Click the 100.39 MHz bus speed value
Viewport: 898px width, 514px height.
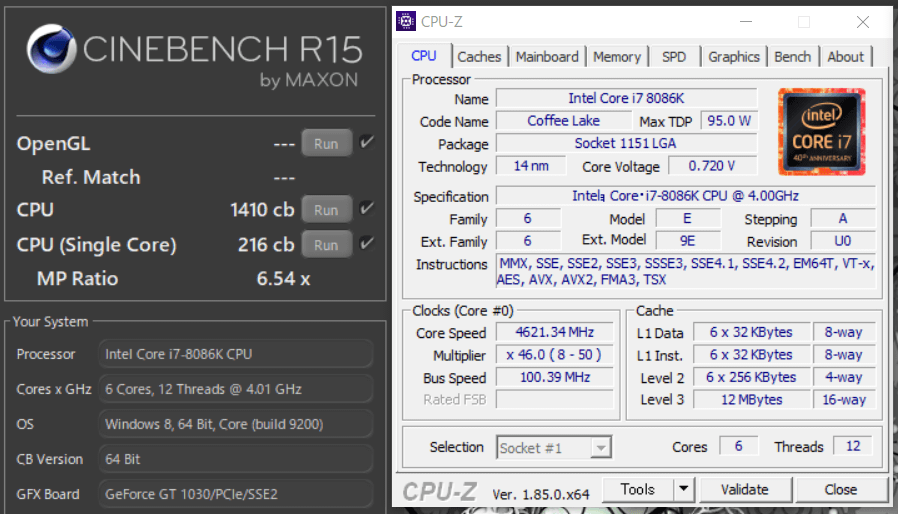[554, 377]
